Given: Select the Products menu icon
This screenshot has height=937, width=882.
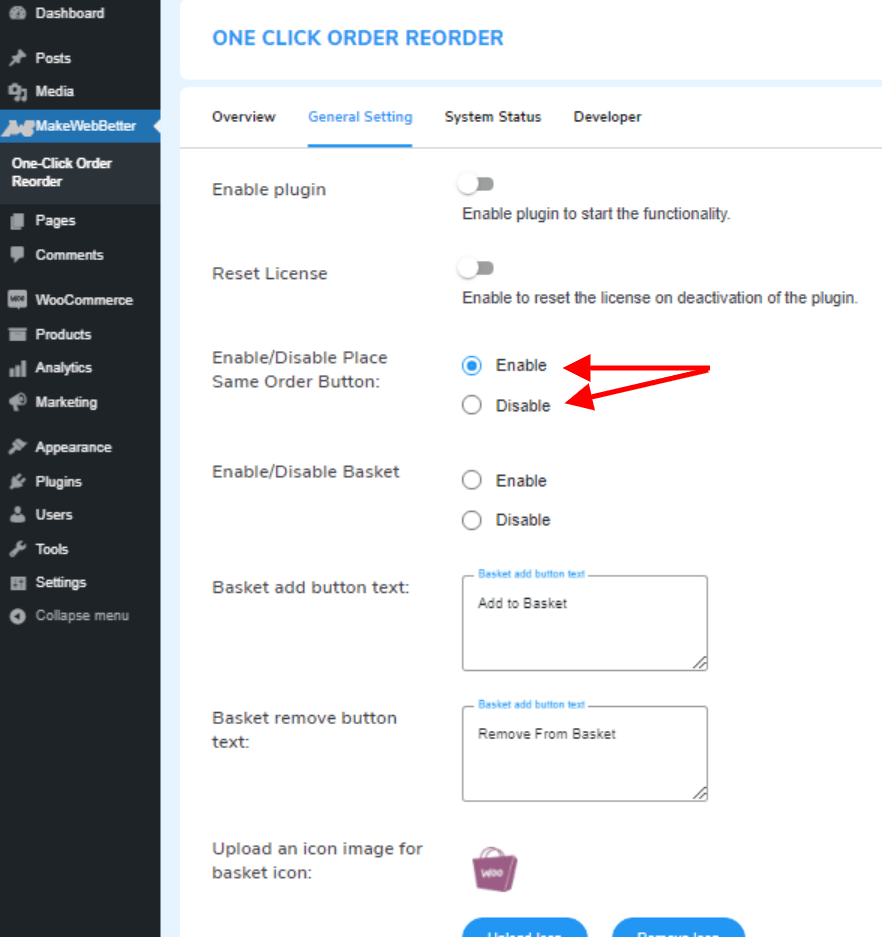Looking at the screenshot, I should pyautogui.click(x=15, y=334).
